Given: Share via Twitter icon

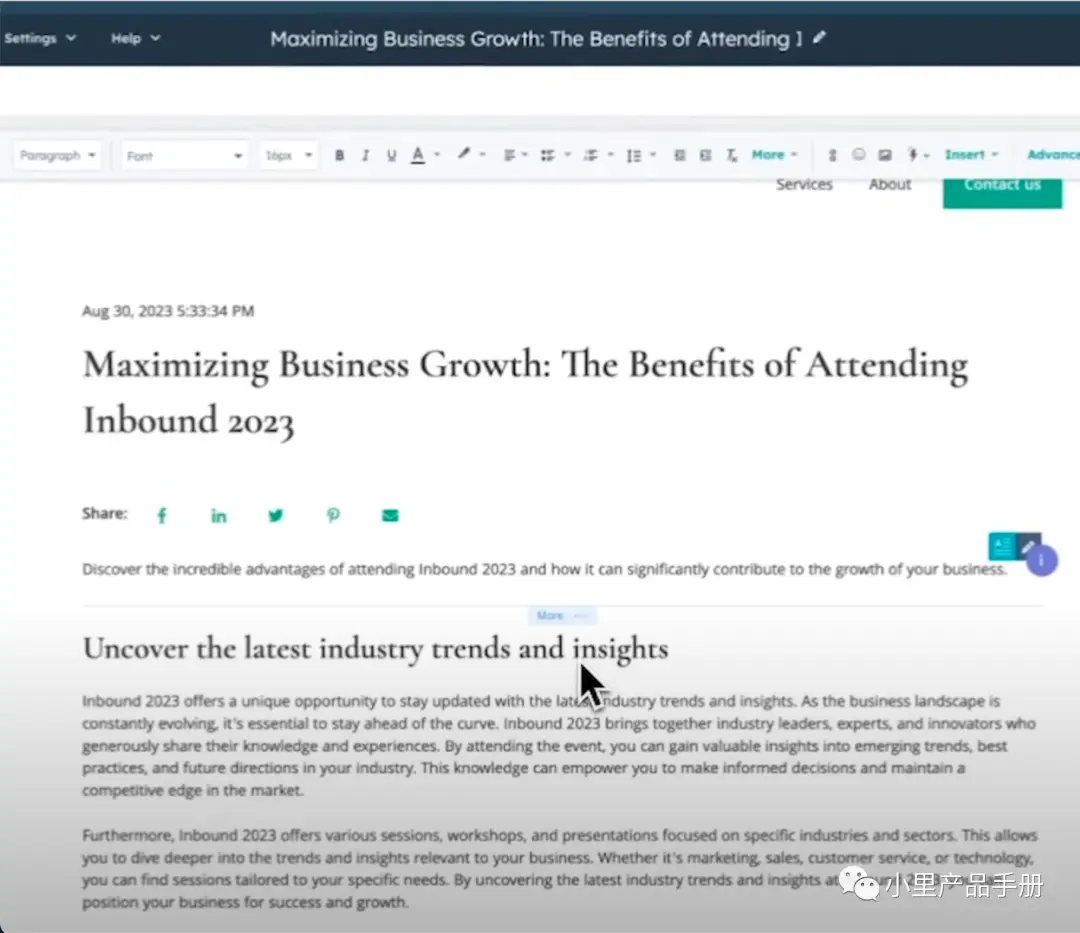Looking at the screenshot, I should [x=276, y=516].
